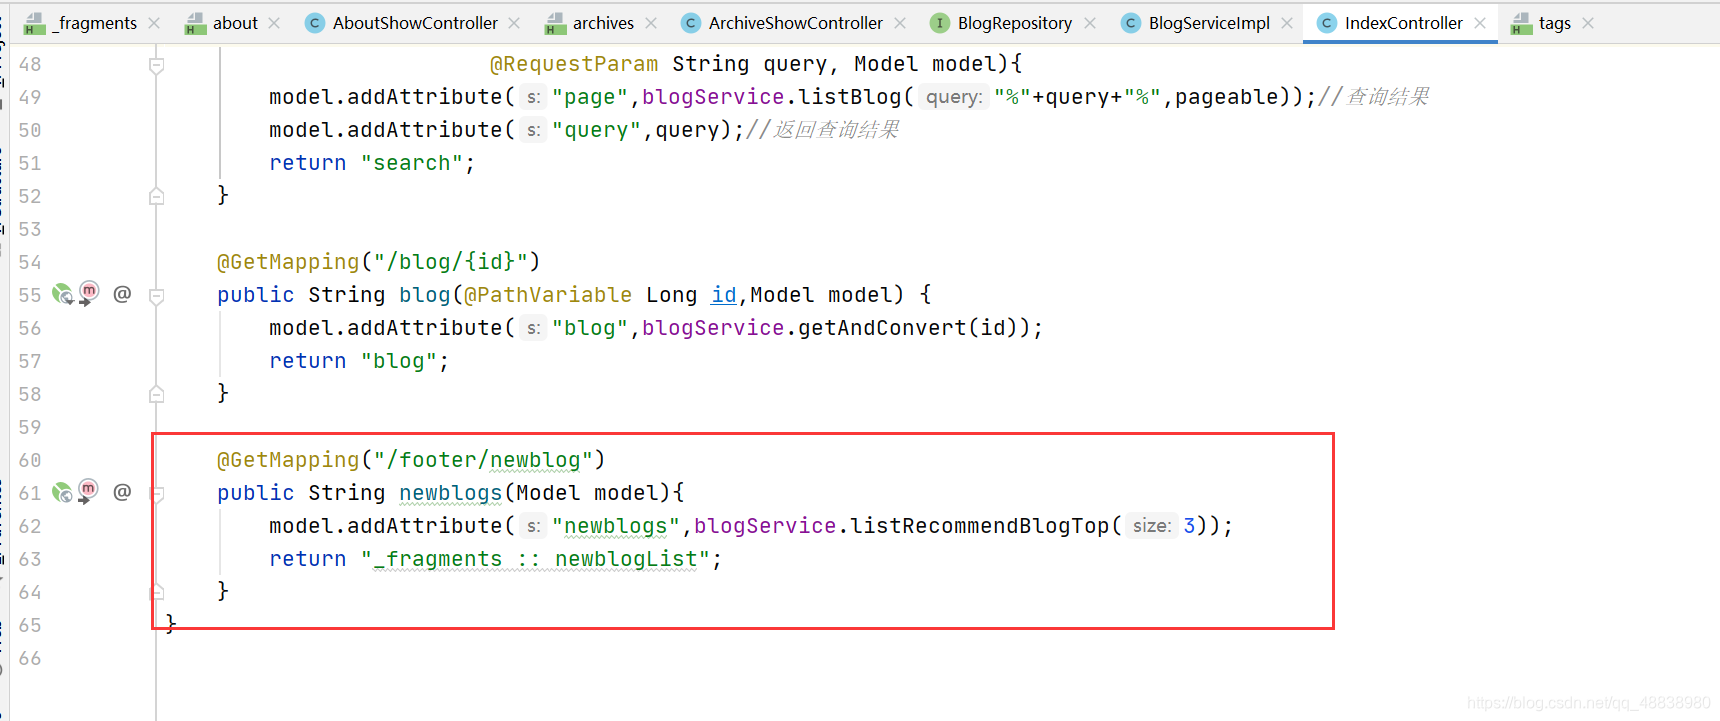Image resolution: width=1720 pixels, height=721 pixels.
Task: Click the "/footer/newblog" mapping string
Action: (x=483, y=460)
